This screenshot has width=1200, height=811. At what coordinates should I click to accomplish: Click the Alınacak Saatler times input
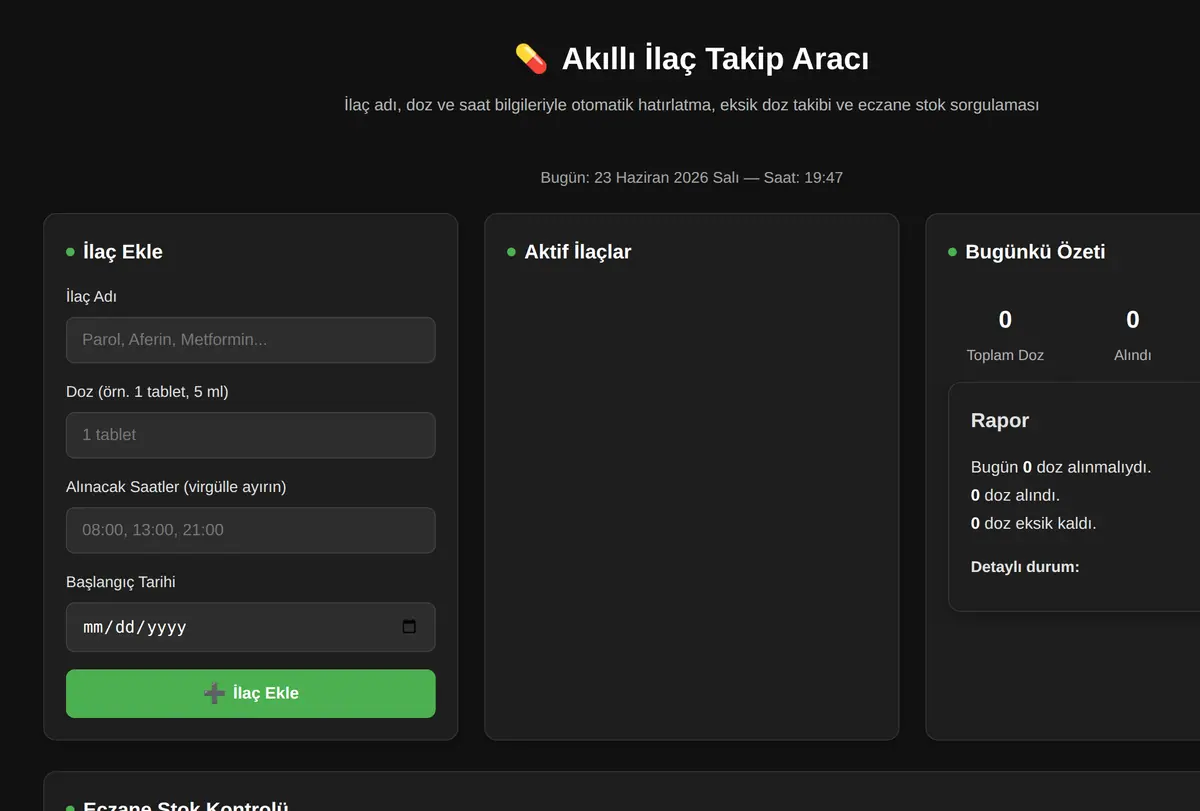[x=250, y=530]
